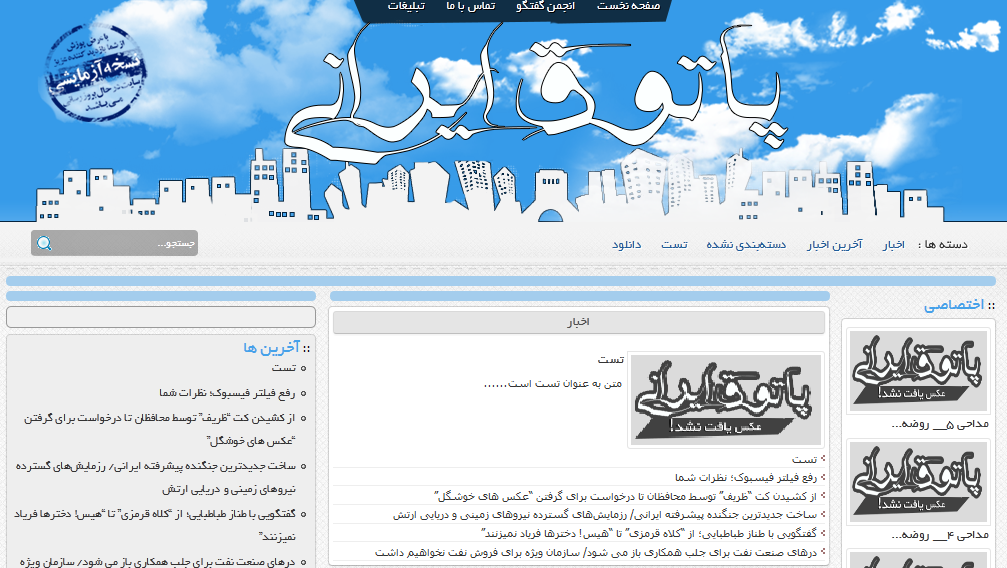1007x568 pixels.
Task: Open انجمن گفتگو from top menu
Action: pyautogui.click(x=547, y=6)
